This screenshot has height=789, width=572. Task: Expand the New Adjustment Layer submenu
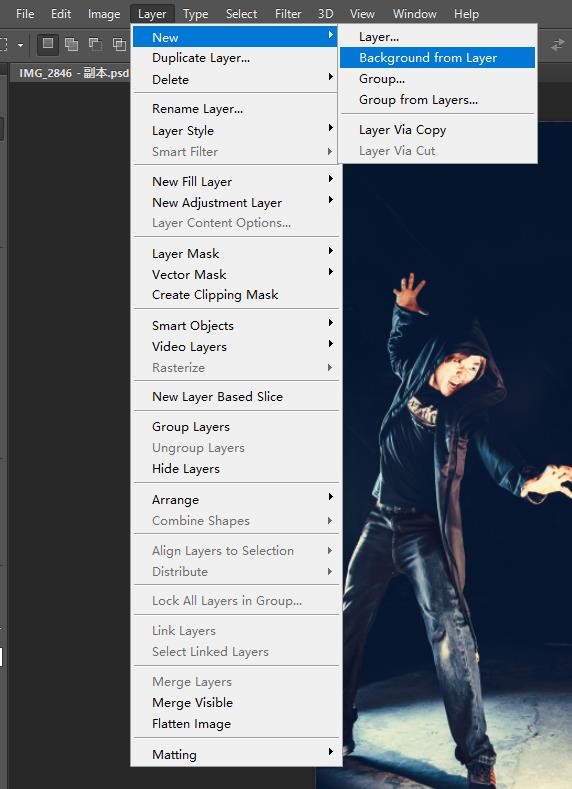235,202
